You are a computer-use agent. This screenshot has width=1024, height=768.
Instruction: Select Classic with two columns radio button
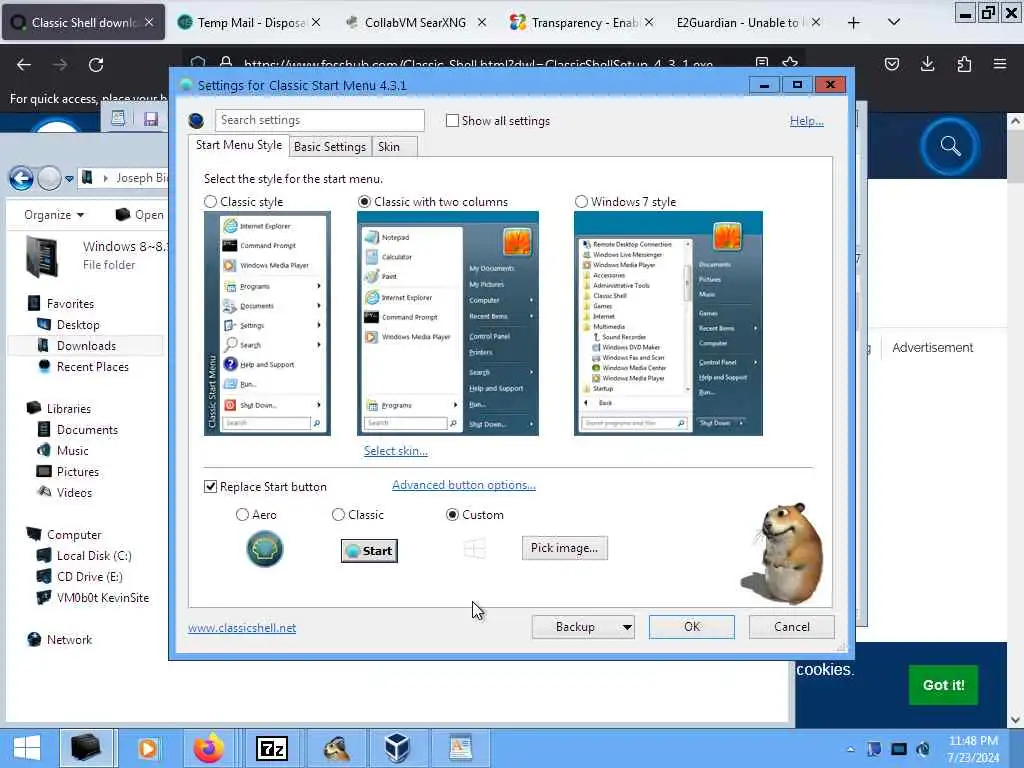point(364,202)
